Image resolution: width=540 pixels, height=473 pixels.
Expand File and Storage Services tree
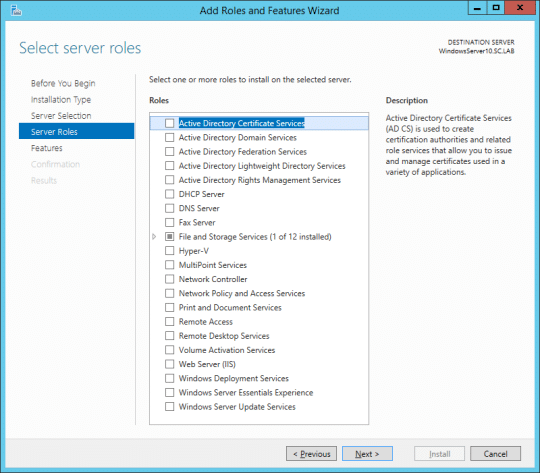click(154, 237)
